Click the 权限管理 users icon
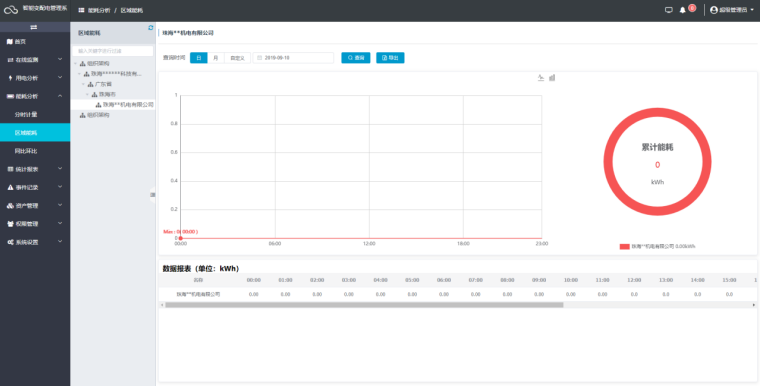761x386 pixels. coord(10,224)
